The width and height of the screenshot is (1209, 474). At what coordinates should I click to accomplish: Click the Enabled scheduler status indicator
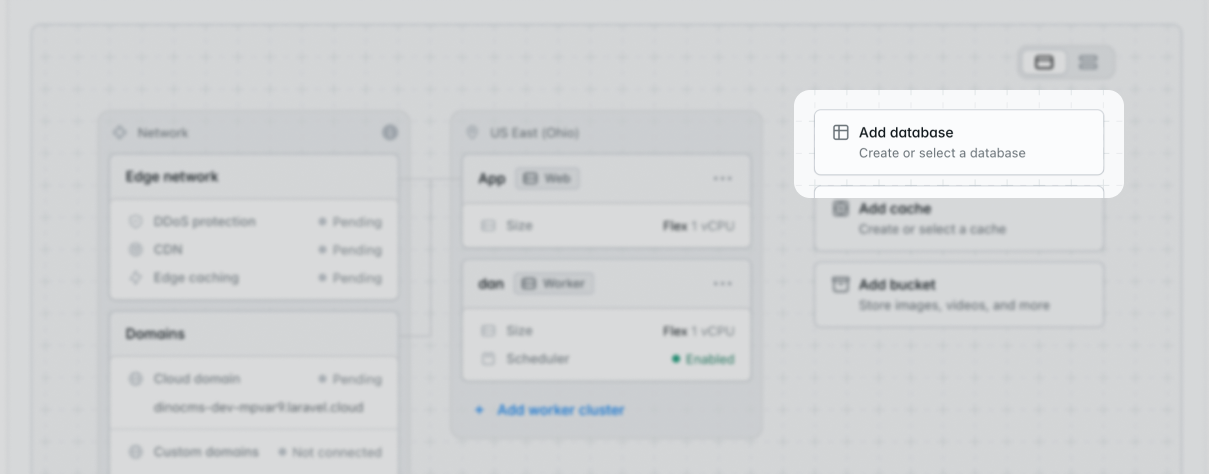703,359
